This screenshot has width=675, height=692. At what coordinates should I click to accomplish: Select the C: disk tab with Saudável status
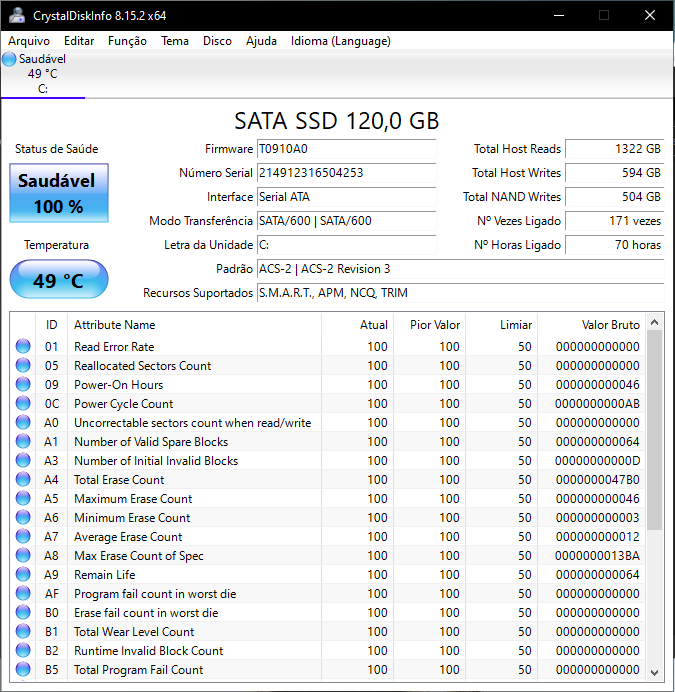(x=42, y=74)
